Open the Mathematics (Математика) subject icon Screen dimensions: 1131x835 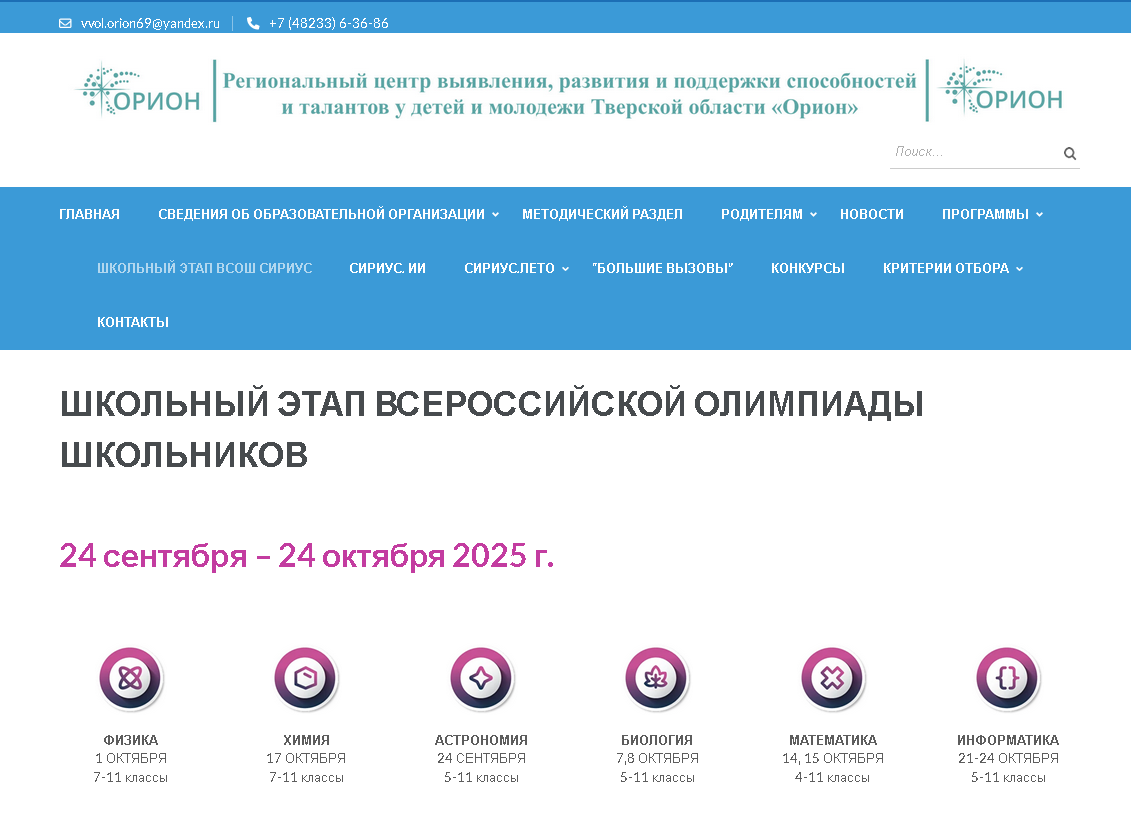pos(832,680)
